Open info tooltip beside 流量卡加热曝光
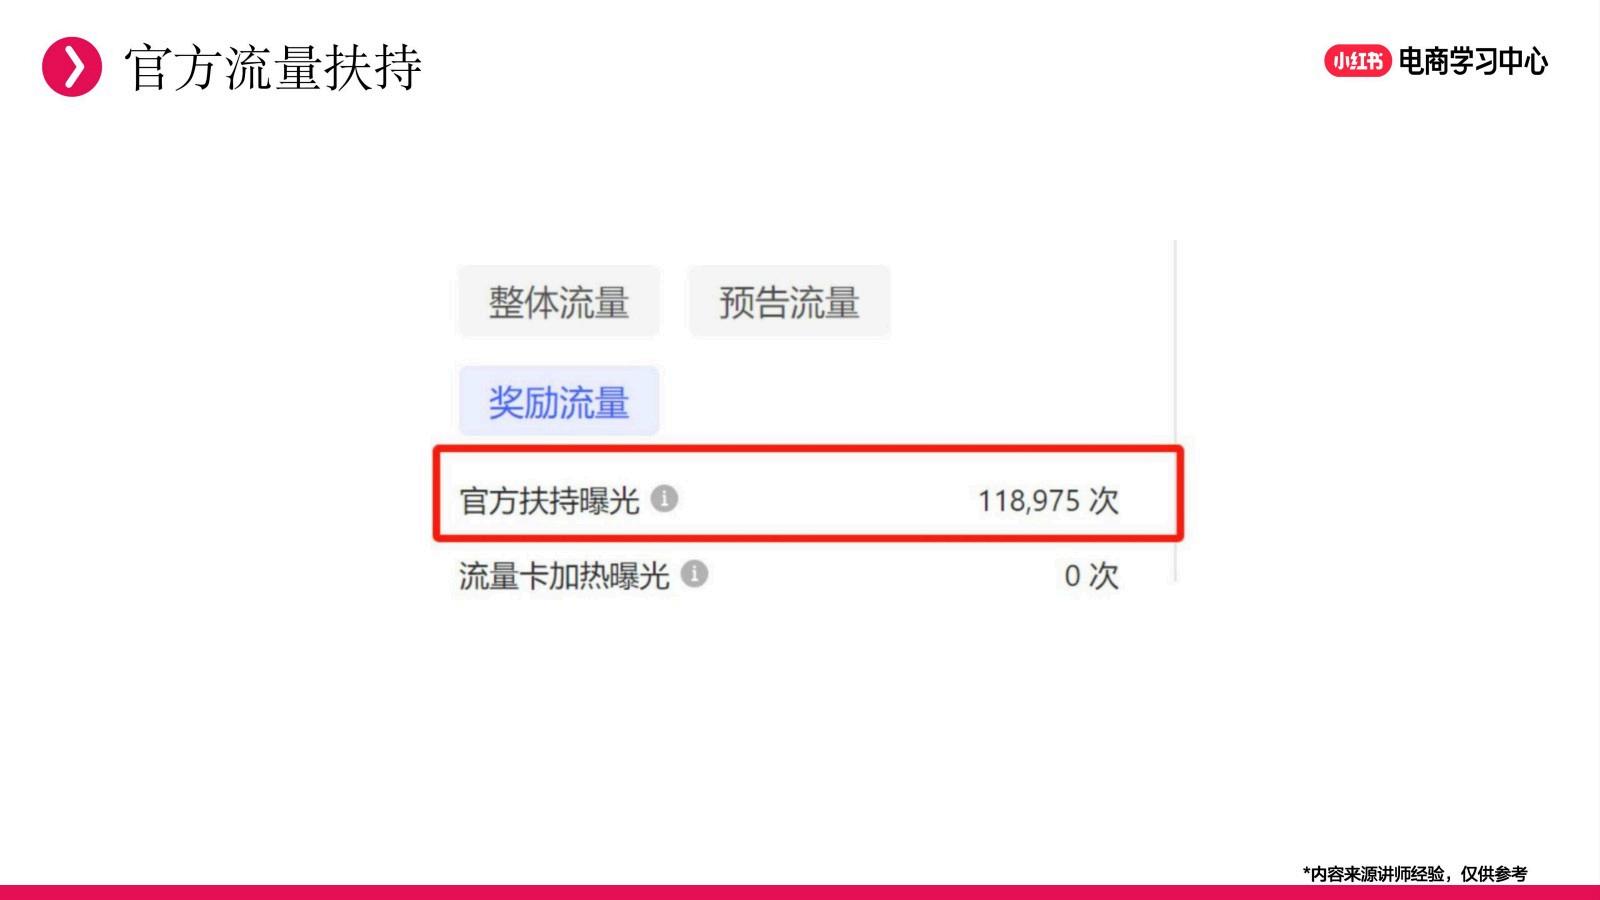The width and height of the screenshot is (1600, 900). pyautogui.click(x=694, y=574)
